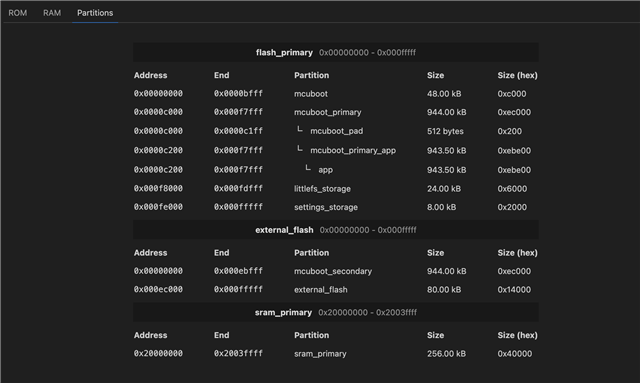Select the mcuboot_primary_app sub-partition
The image size is (640, 383).
(336, 150)
